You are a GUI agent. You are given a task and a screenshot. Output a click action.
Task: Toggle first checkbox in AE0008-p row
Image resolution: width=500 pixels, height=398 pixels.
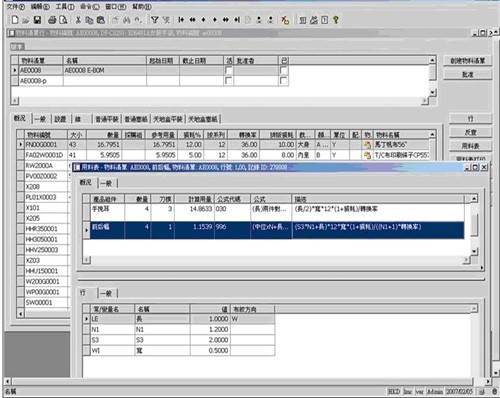[229, 81]
